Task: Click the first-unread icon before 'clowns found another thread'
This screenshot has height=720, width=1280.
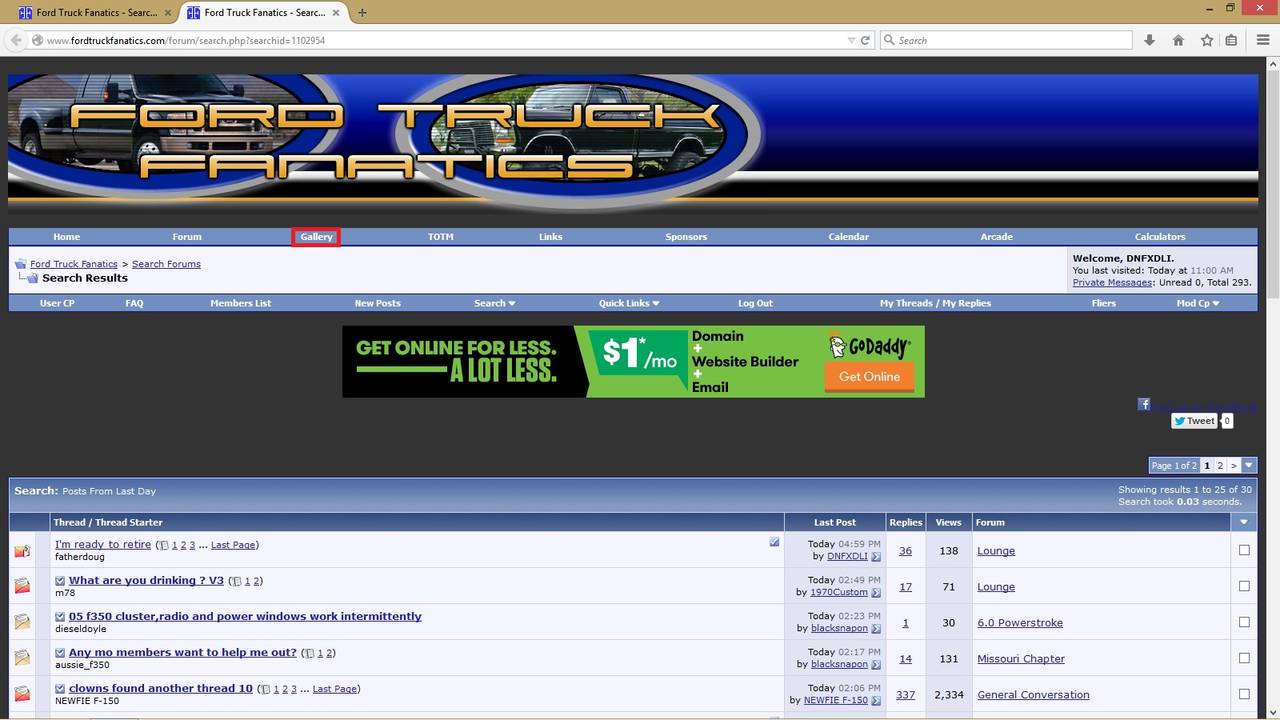Action: tap(60, 689)
